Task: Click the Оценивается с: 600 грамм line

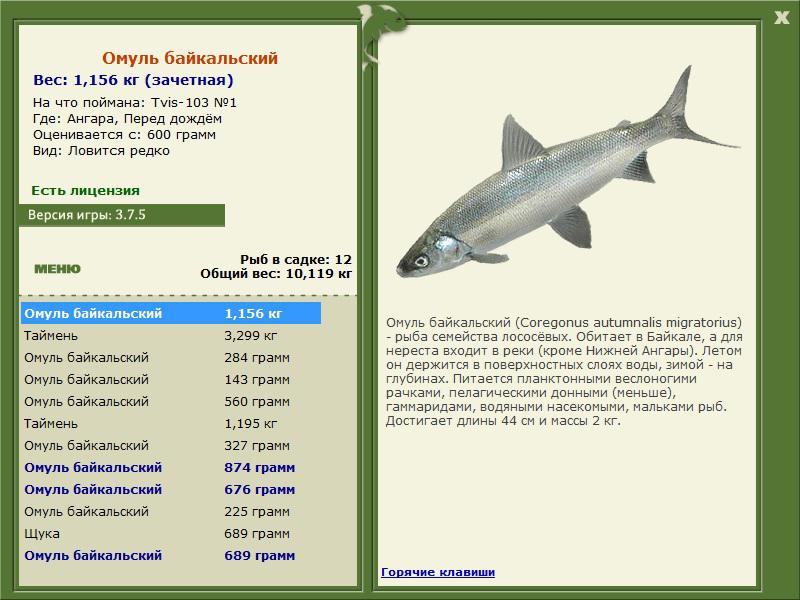Action: coord(124,135)
